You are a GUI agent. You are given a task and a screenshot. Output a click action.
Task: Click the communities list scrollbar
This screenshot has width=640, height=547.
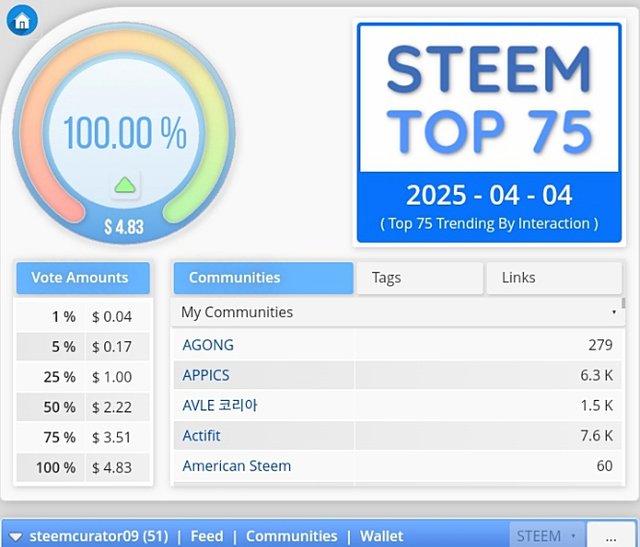pyautogui.click(x=623, y=303)
